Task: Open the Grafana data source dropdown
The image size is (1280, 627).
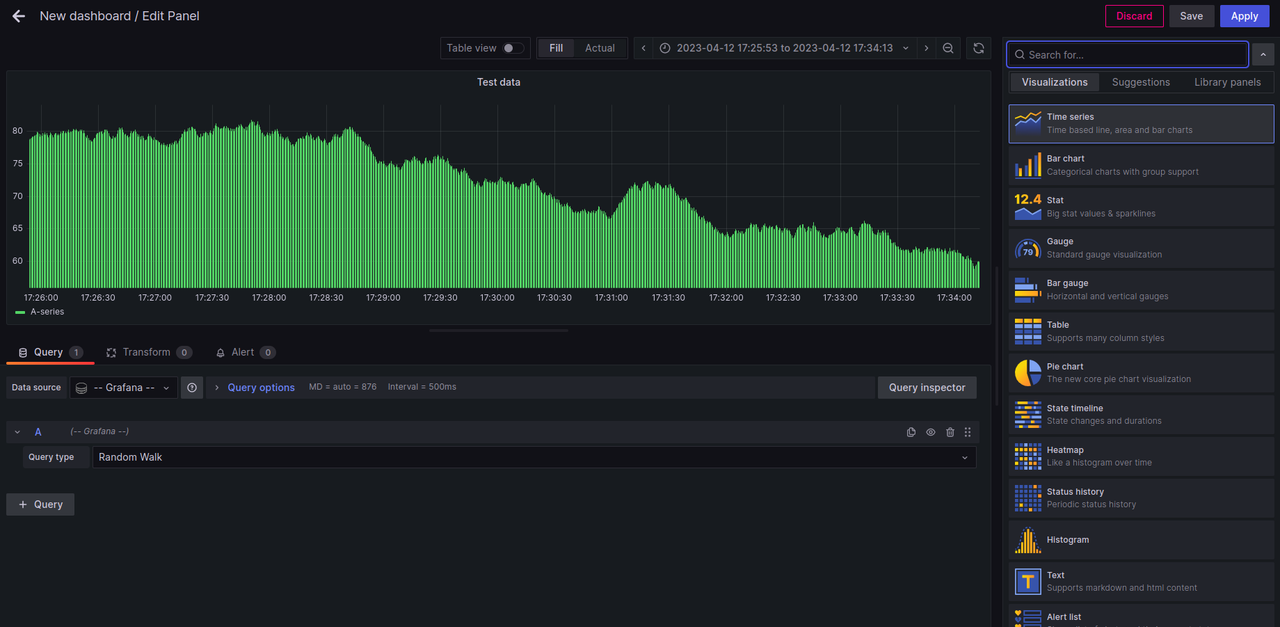Action: point(124,387)
